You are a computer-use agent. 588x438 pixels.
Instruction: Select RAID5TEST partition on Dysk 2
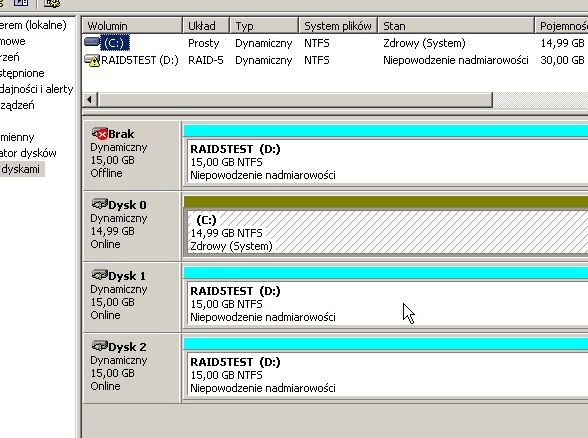tap(386, 375)
